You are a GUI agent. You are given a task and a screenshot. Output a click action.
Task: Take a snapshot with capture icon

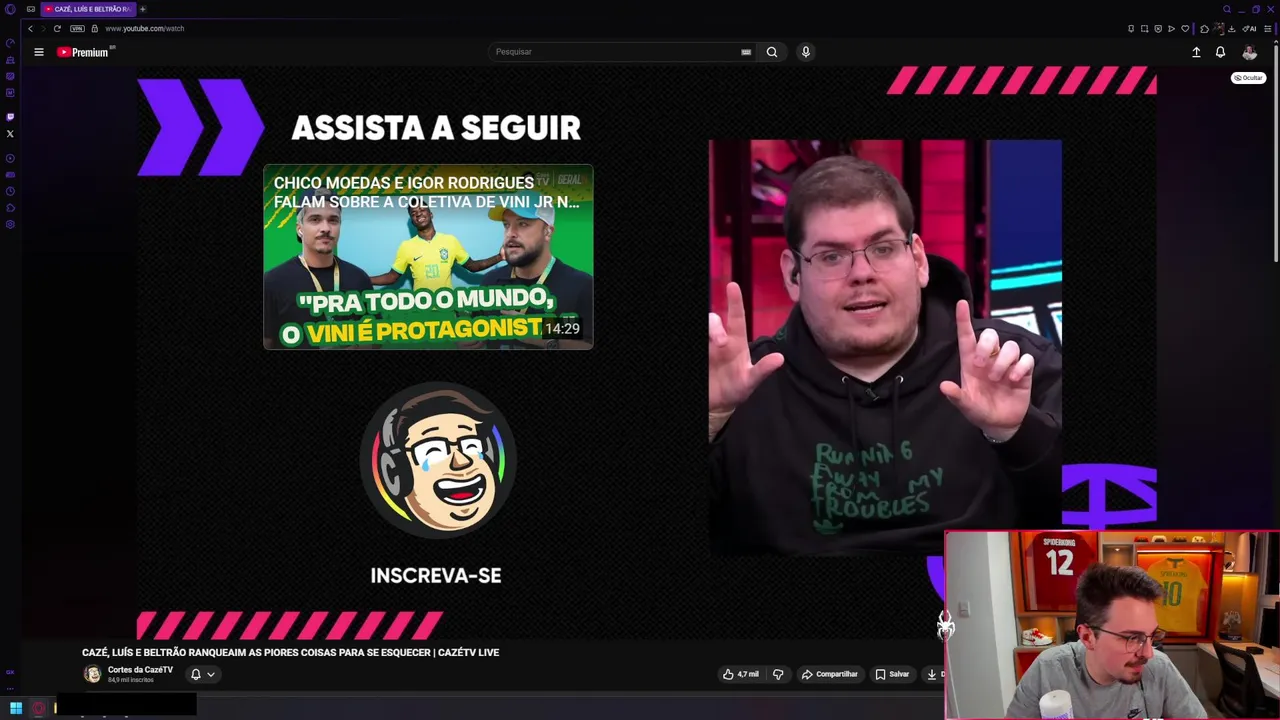point(1144,29)
